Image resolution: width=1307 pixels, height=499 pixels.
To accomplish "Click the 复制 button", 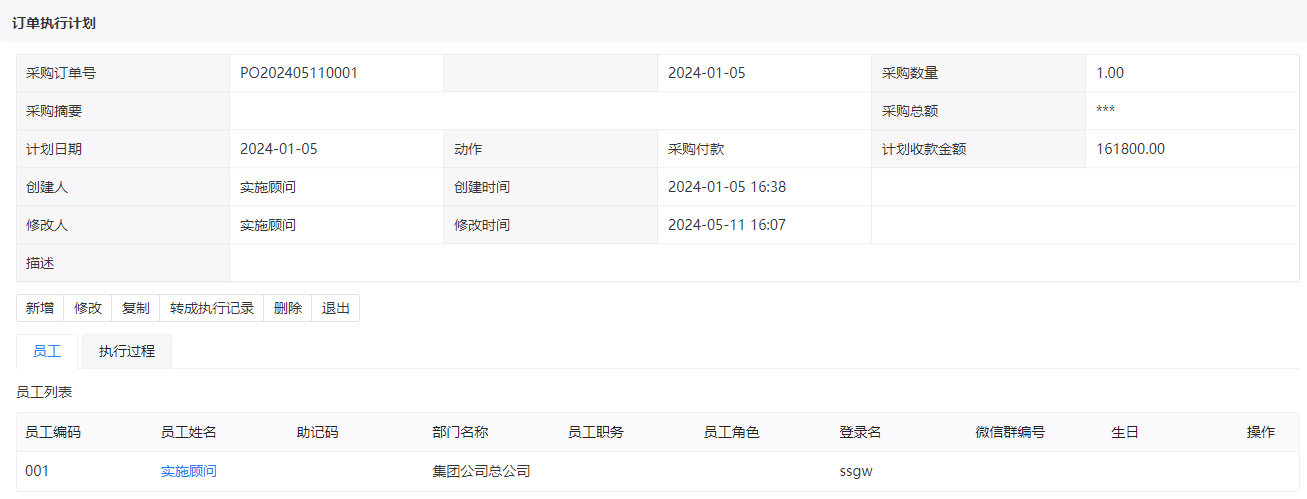I will (136, 308).
